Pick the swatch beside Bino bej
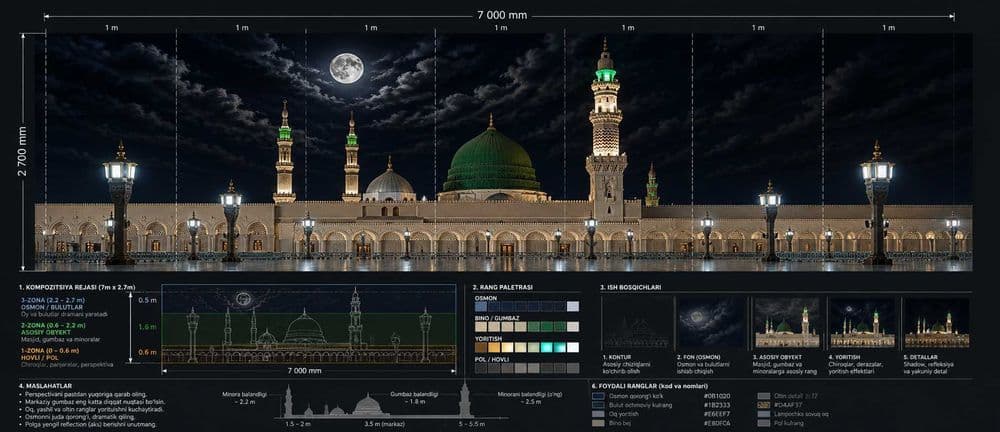 598,422
